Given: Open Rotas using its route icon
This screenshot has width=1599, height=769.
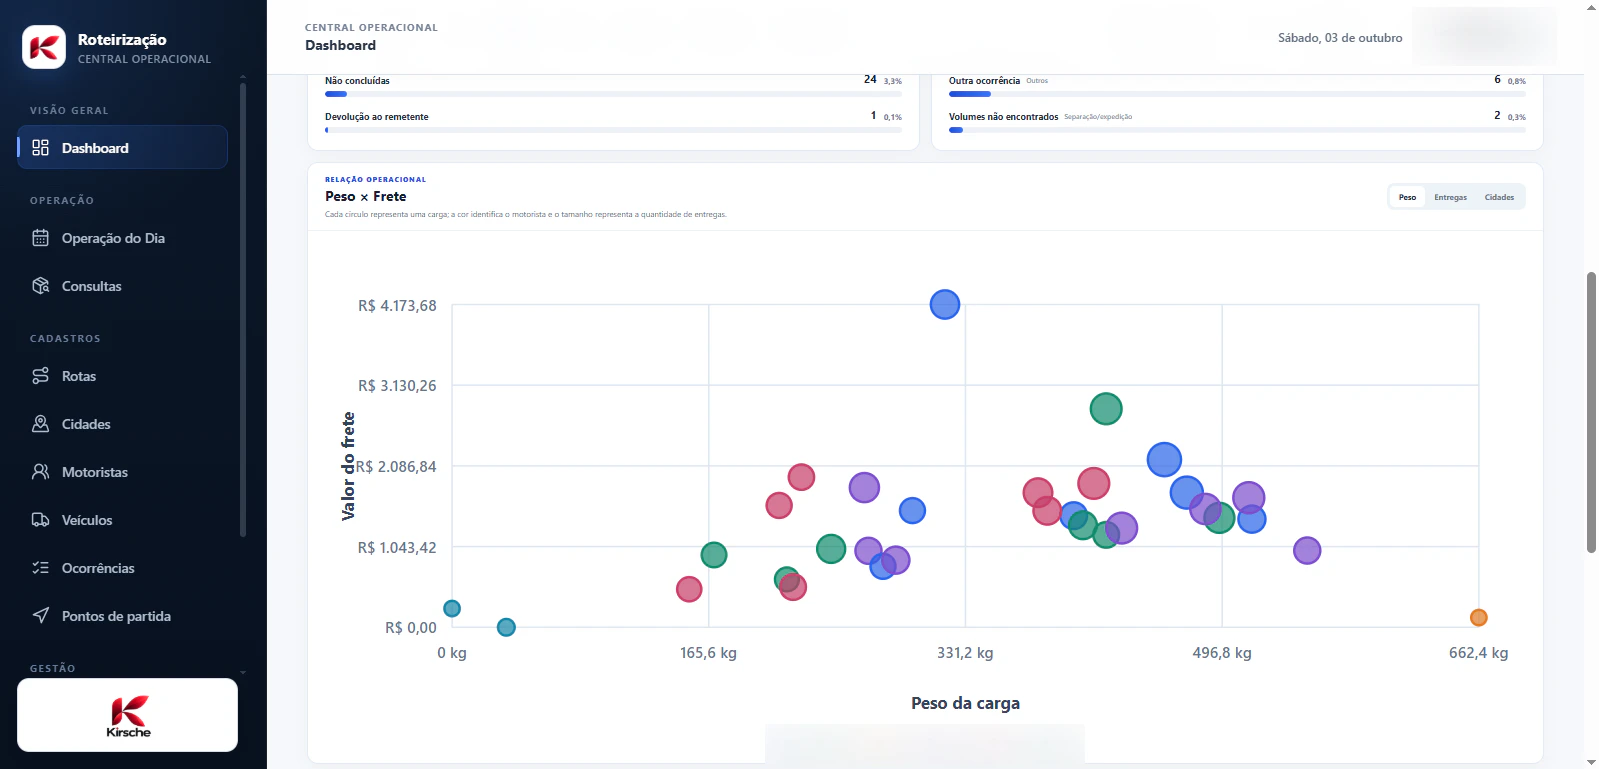Looking at the screenshot, I should [x=40, y=376].
